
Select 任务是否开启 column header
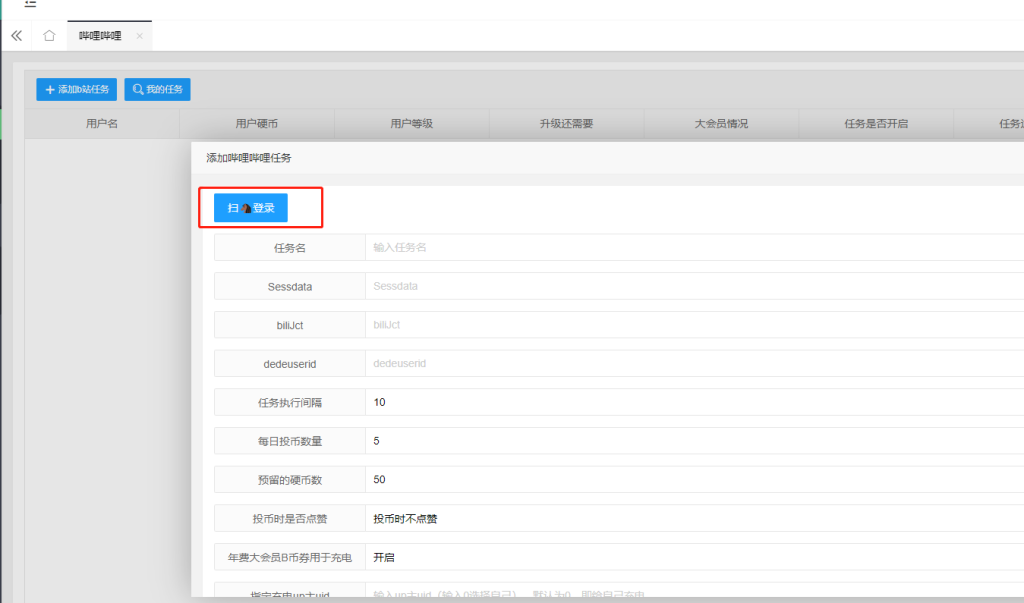(x=876, y=123)
